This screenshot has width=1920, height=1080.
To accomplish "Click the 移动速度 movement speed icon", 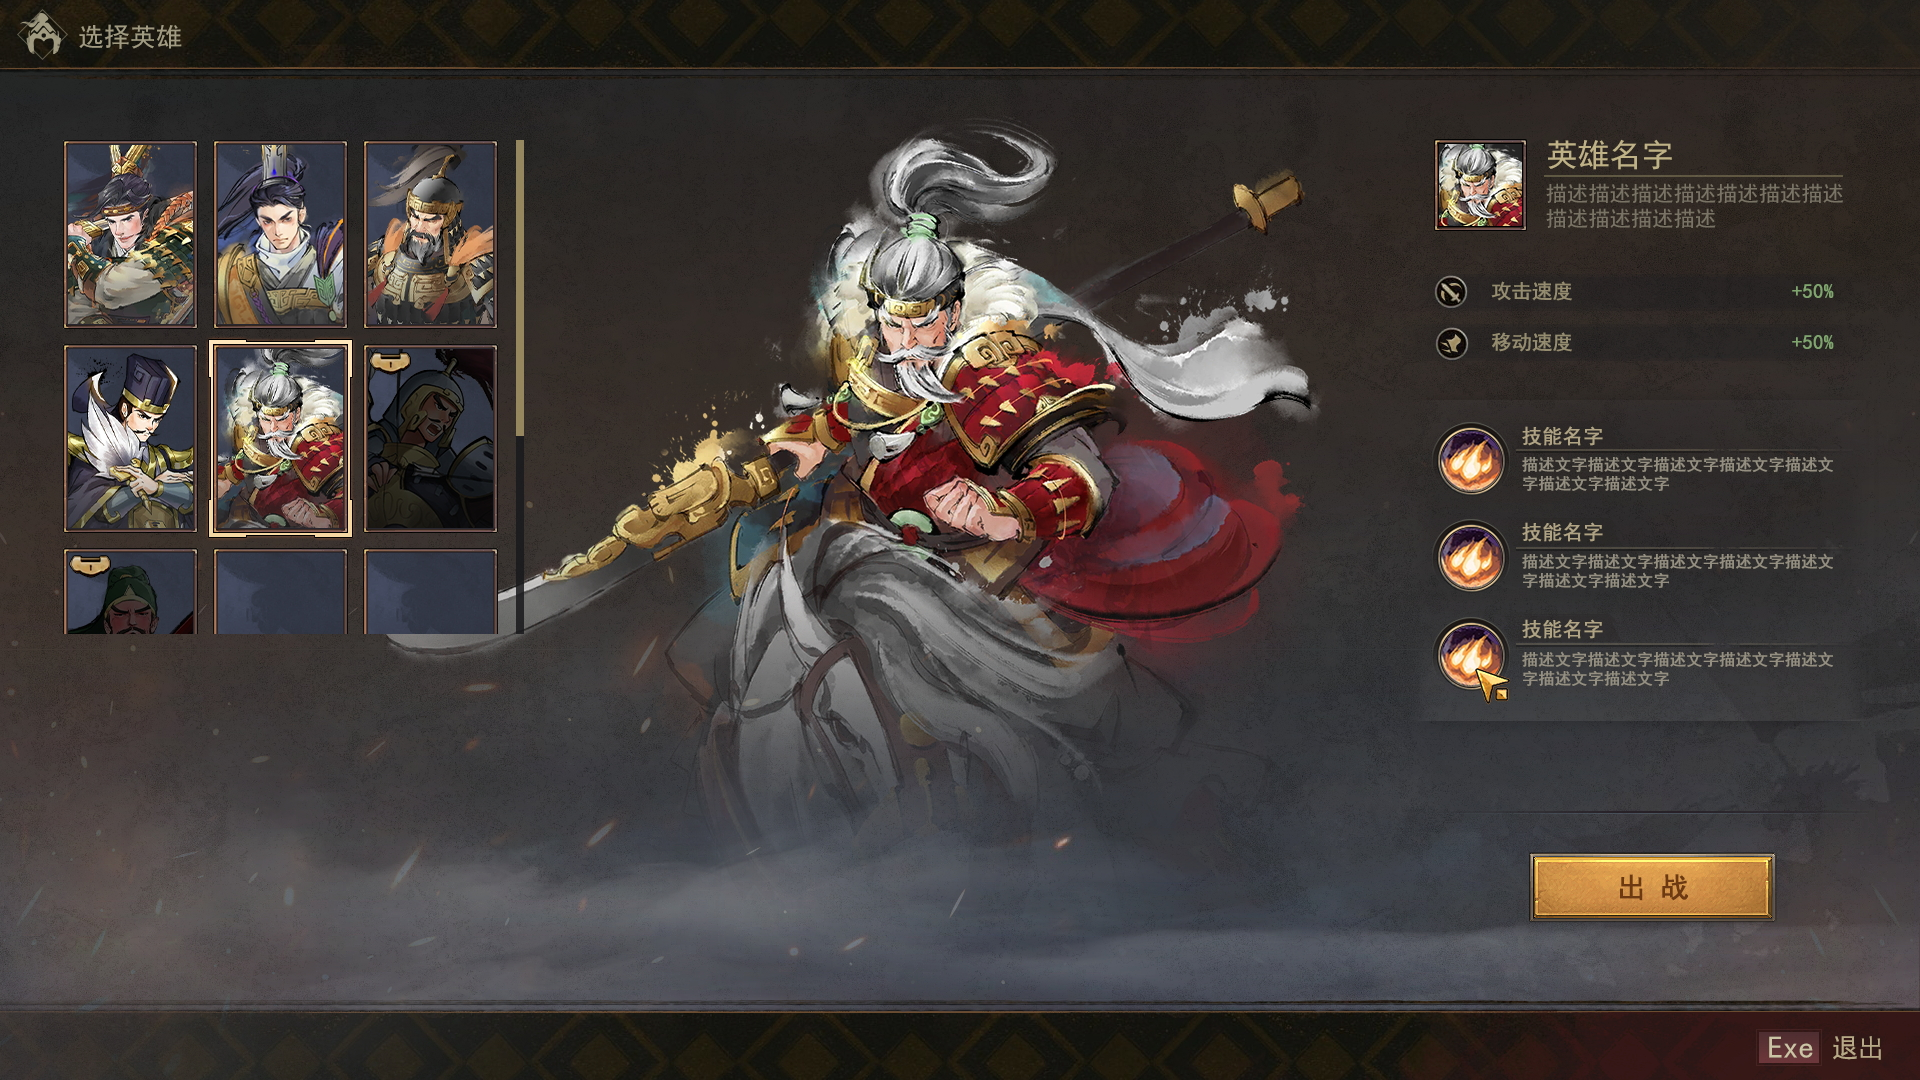I will 1451,343.
